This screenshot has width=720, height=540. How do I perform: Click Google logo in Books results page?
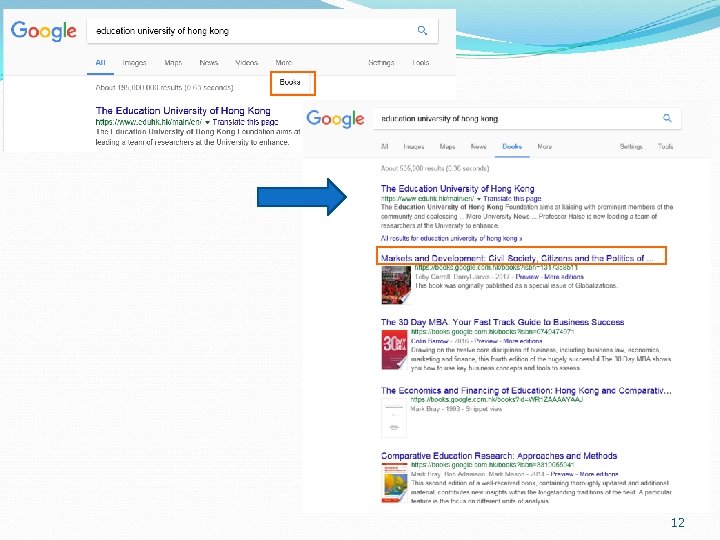[x=335, y=119]
